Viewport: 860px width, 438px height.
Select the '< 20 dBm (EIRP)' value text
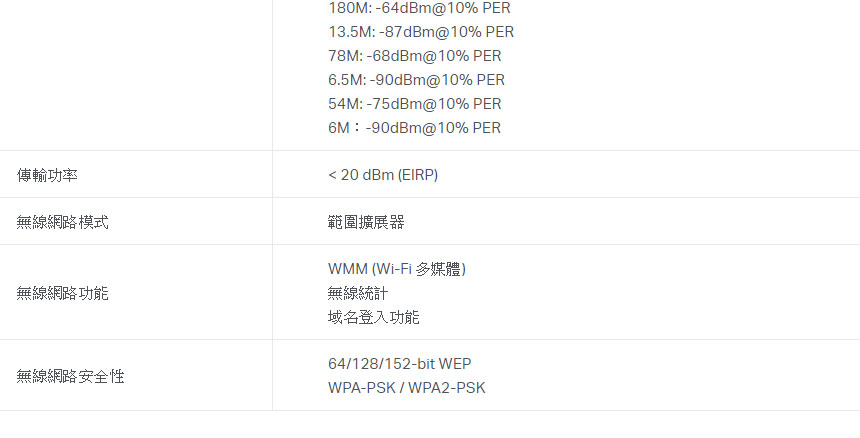(x=383, y=175)
